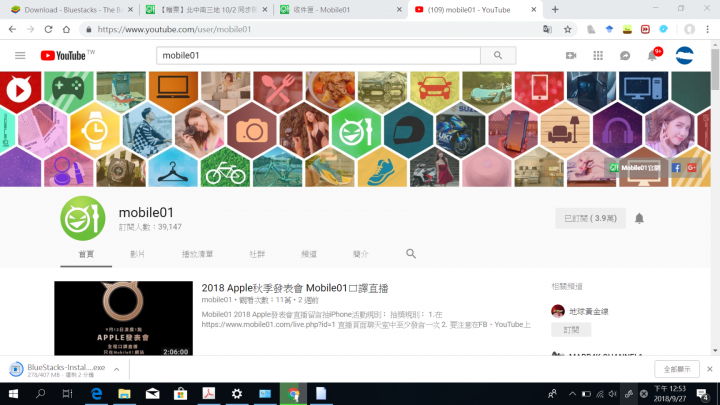Image resolution: width=720 pixels, height=405 pixels.
Task: Open the account avatar menu
Action: tap(684, 56)
